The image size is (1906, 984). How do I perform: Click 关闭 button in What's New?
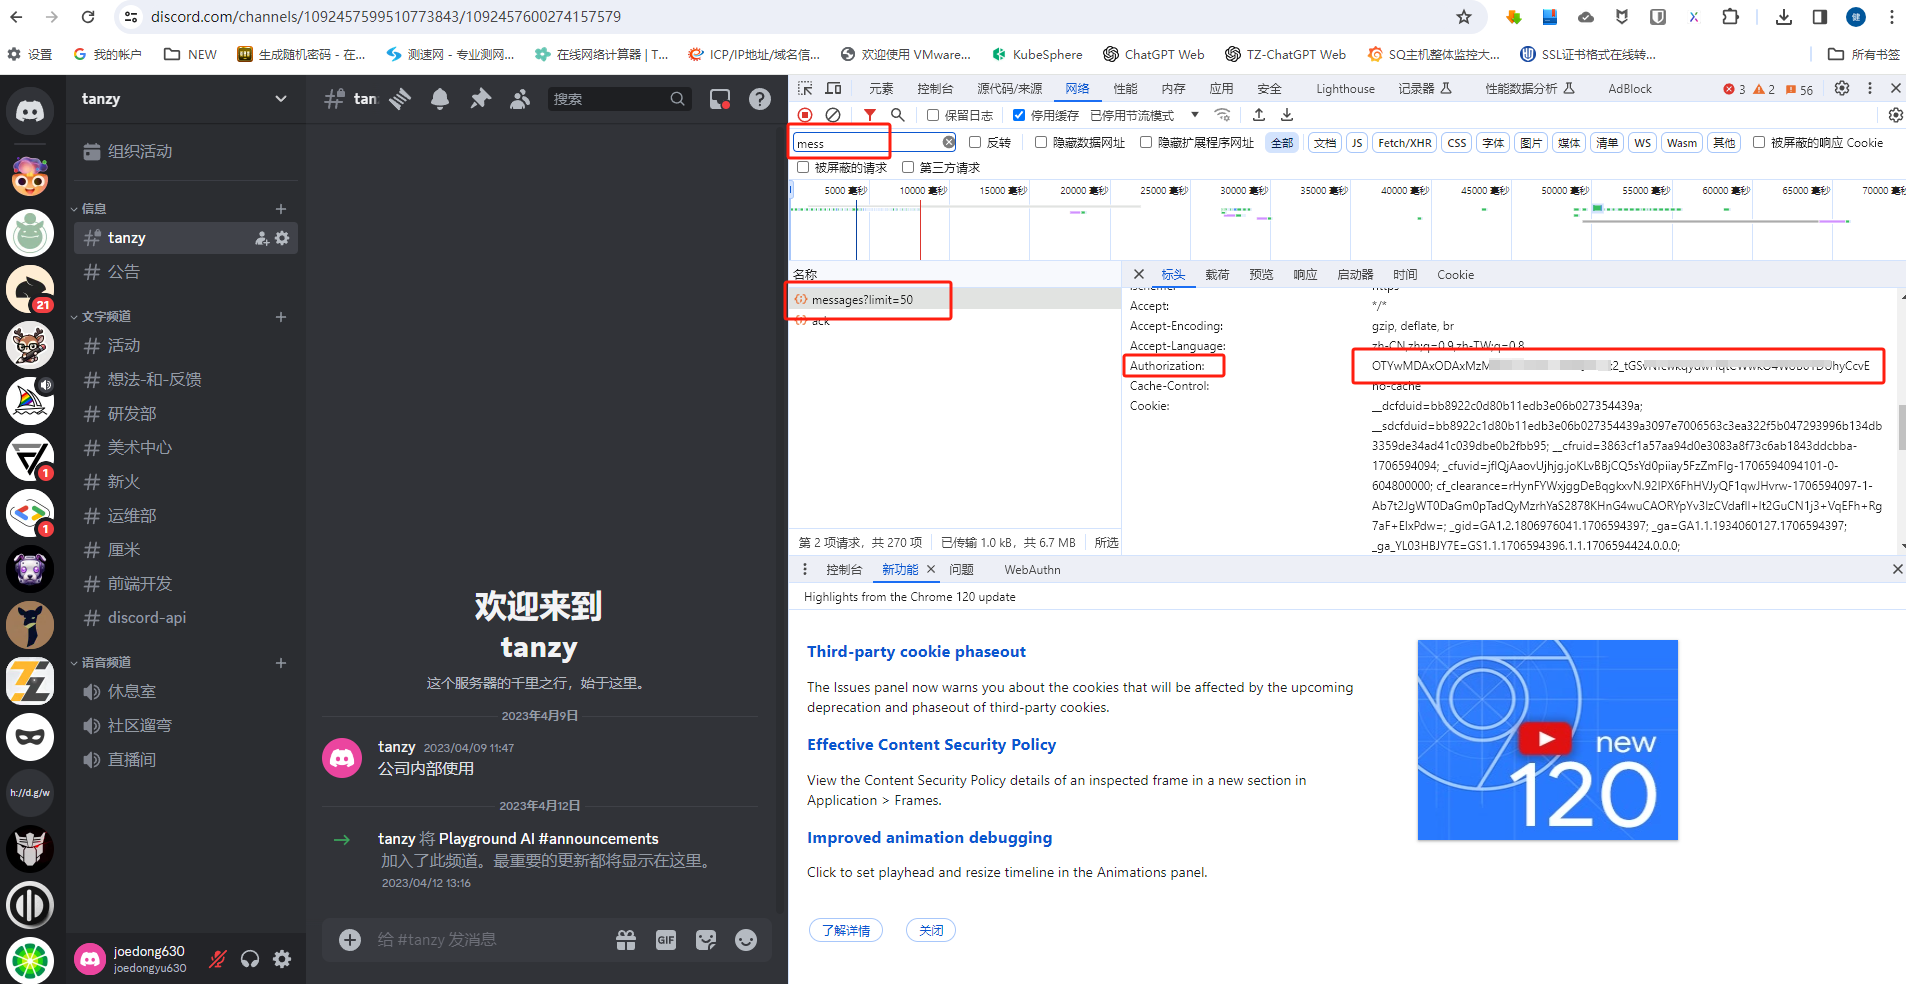pyautogui.click(x=931, y=930)
